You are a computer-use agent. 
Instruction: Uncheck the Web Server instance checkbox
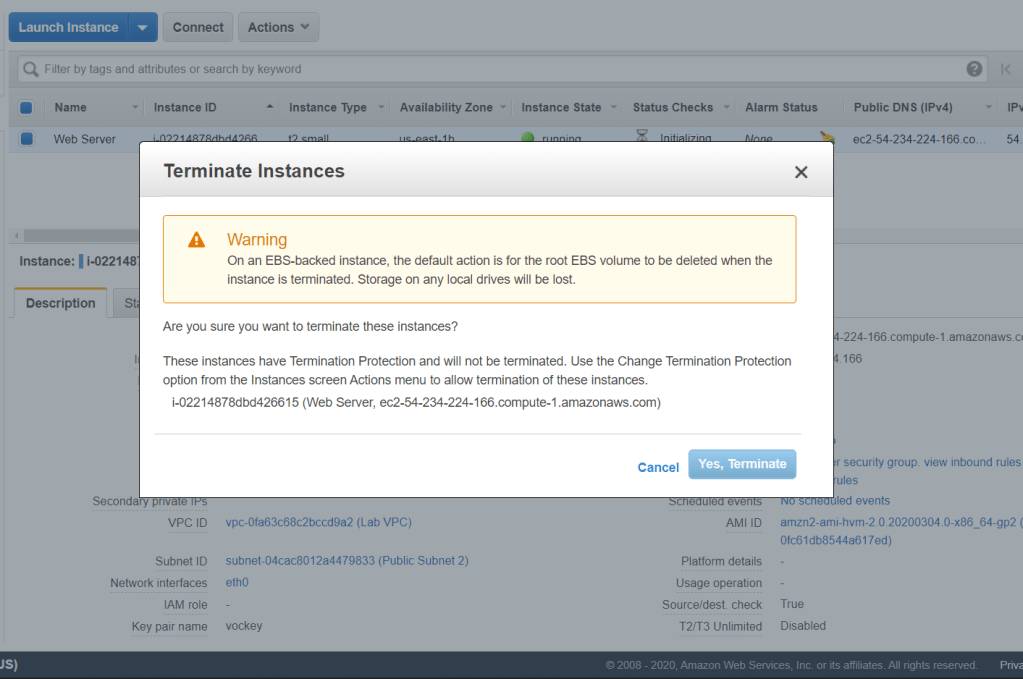point(26,139)
